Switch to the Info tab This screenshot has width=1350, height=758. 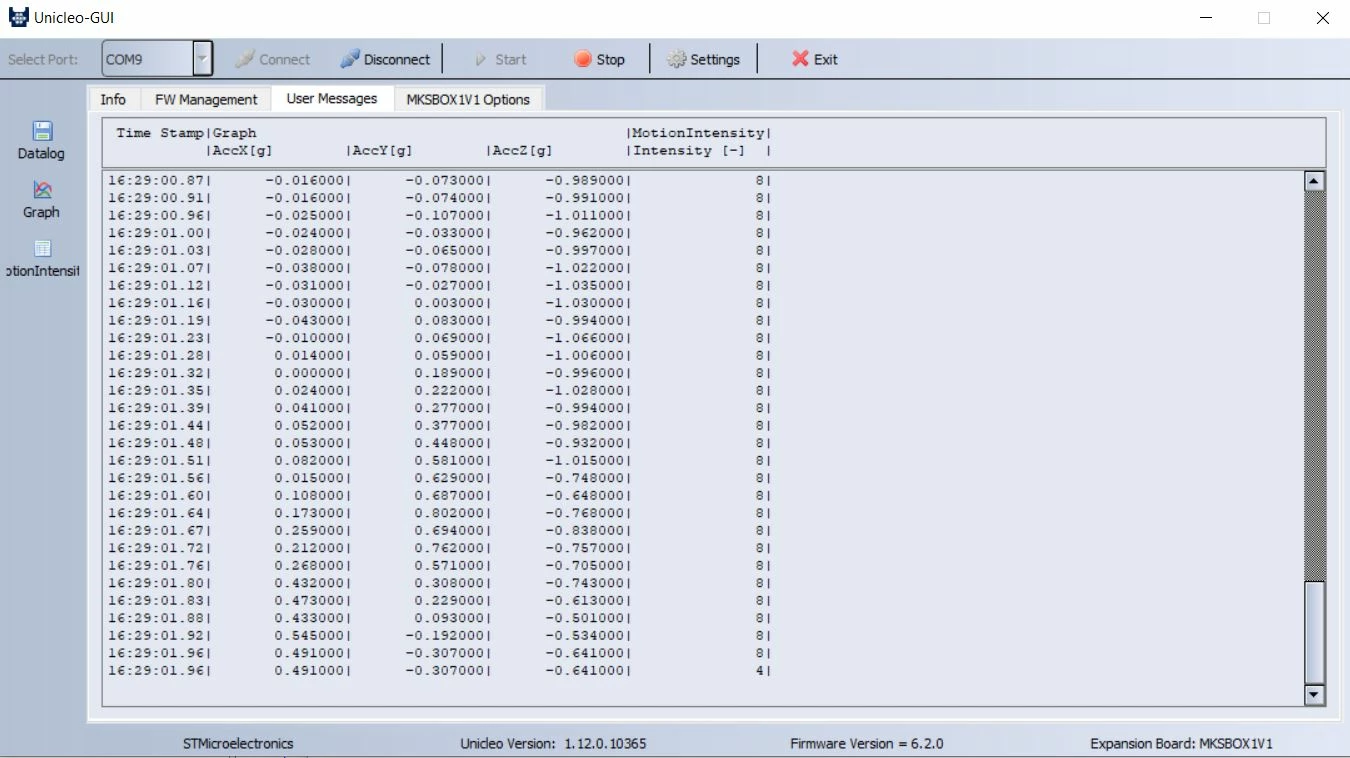pyautogui.click(x=113, y=99)
